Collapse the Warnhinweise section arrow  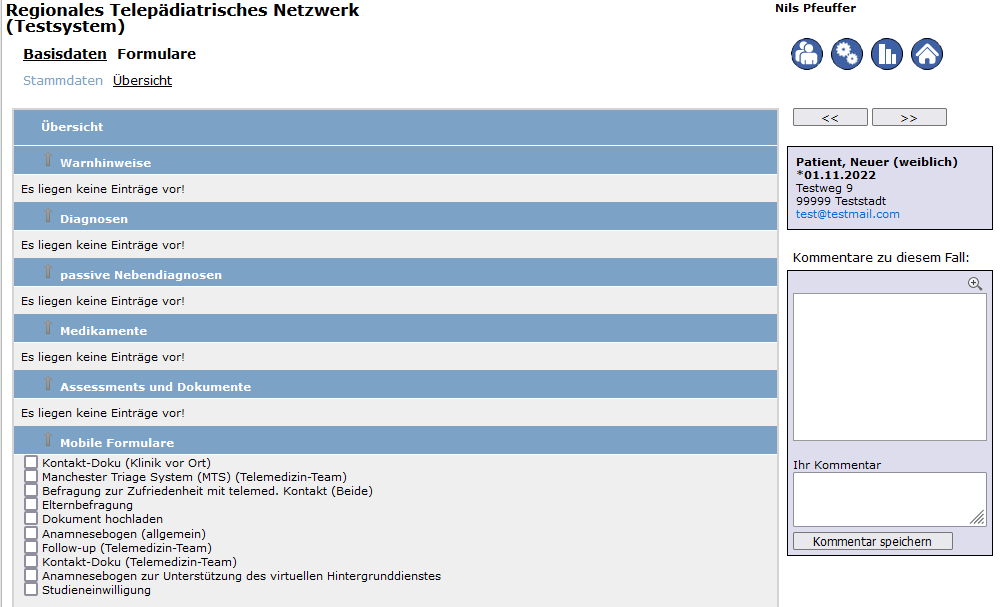[48, 159]
